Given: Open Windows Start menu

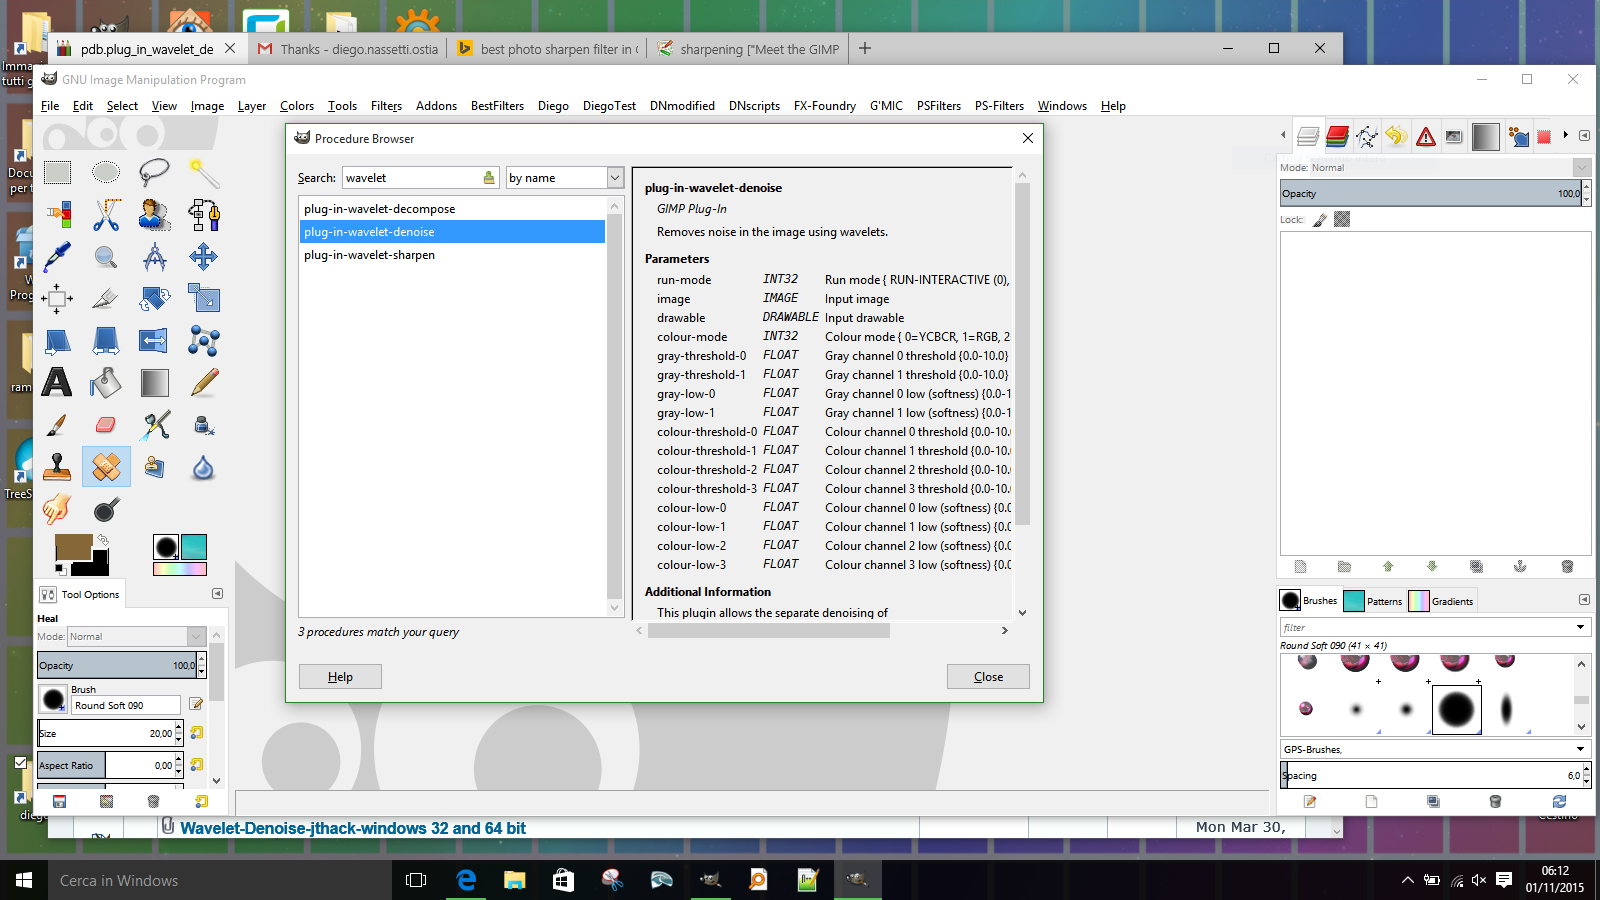Looking at the screenshot, I should [24, 880].
